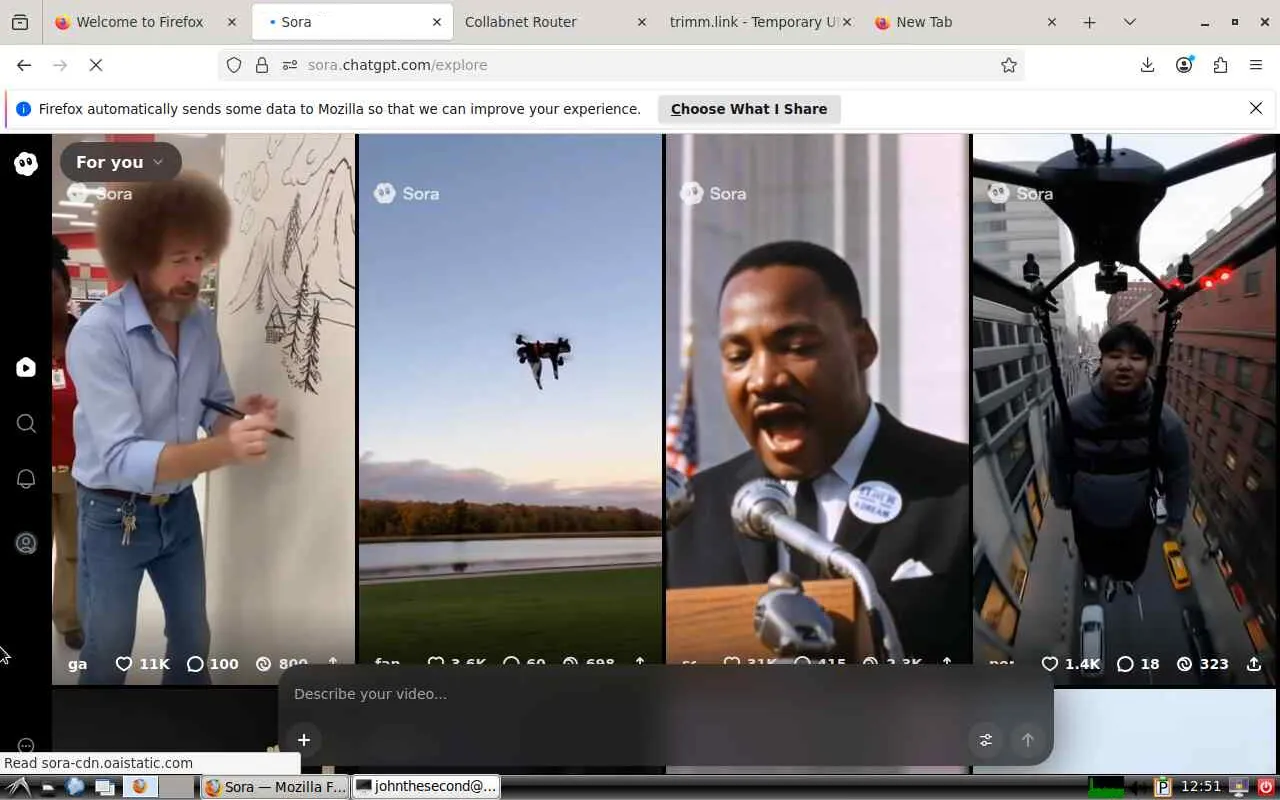Expand the For you feed dropdown
Screen dimensions: 1280x800
(x=120, y=162)
